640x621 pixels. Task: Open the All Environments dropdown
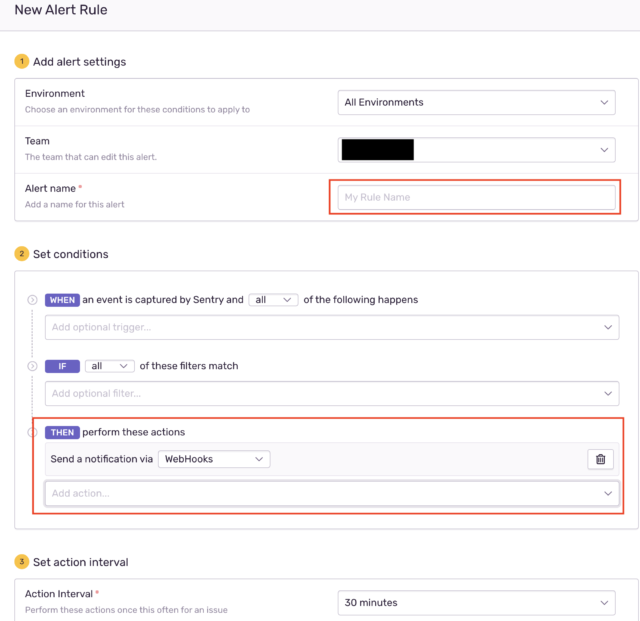[476, 102]
